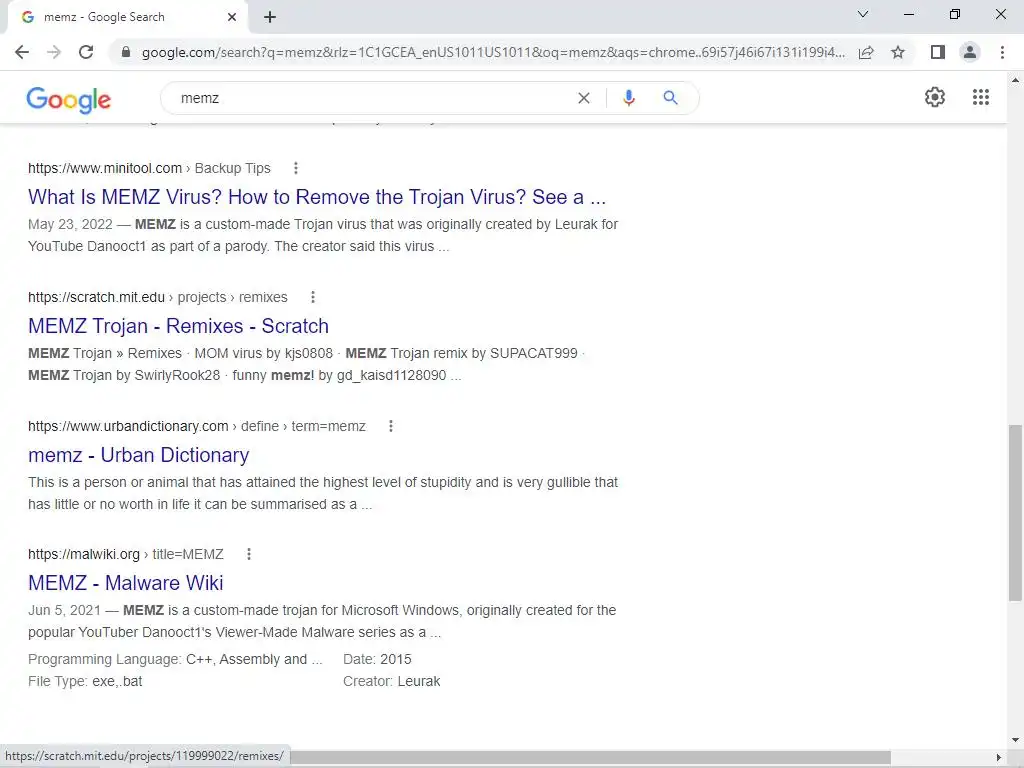Click the scroll-up arrow of the page scrollbar

tap(1015, 80)
